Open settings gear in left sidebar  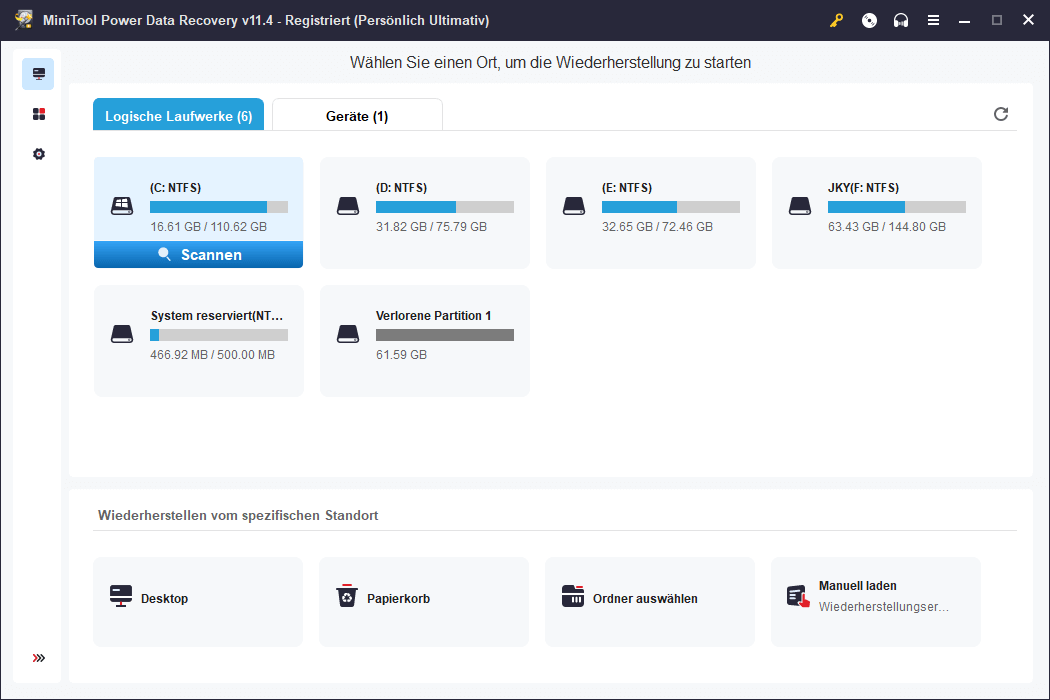pyautogui.click(x=39, y=154)
